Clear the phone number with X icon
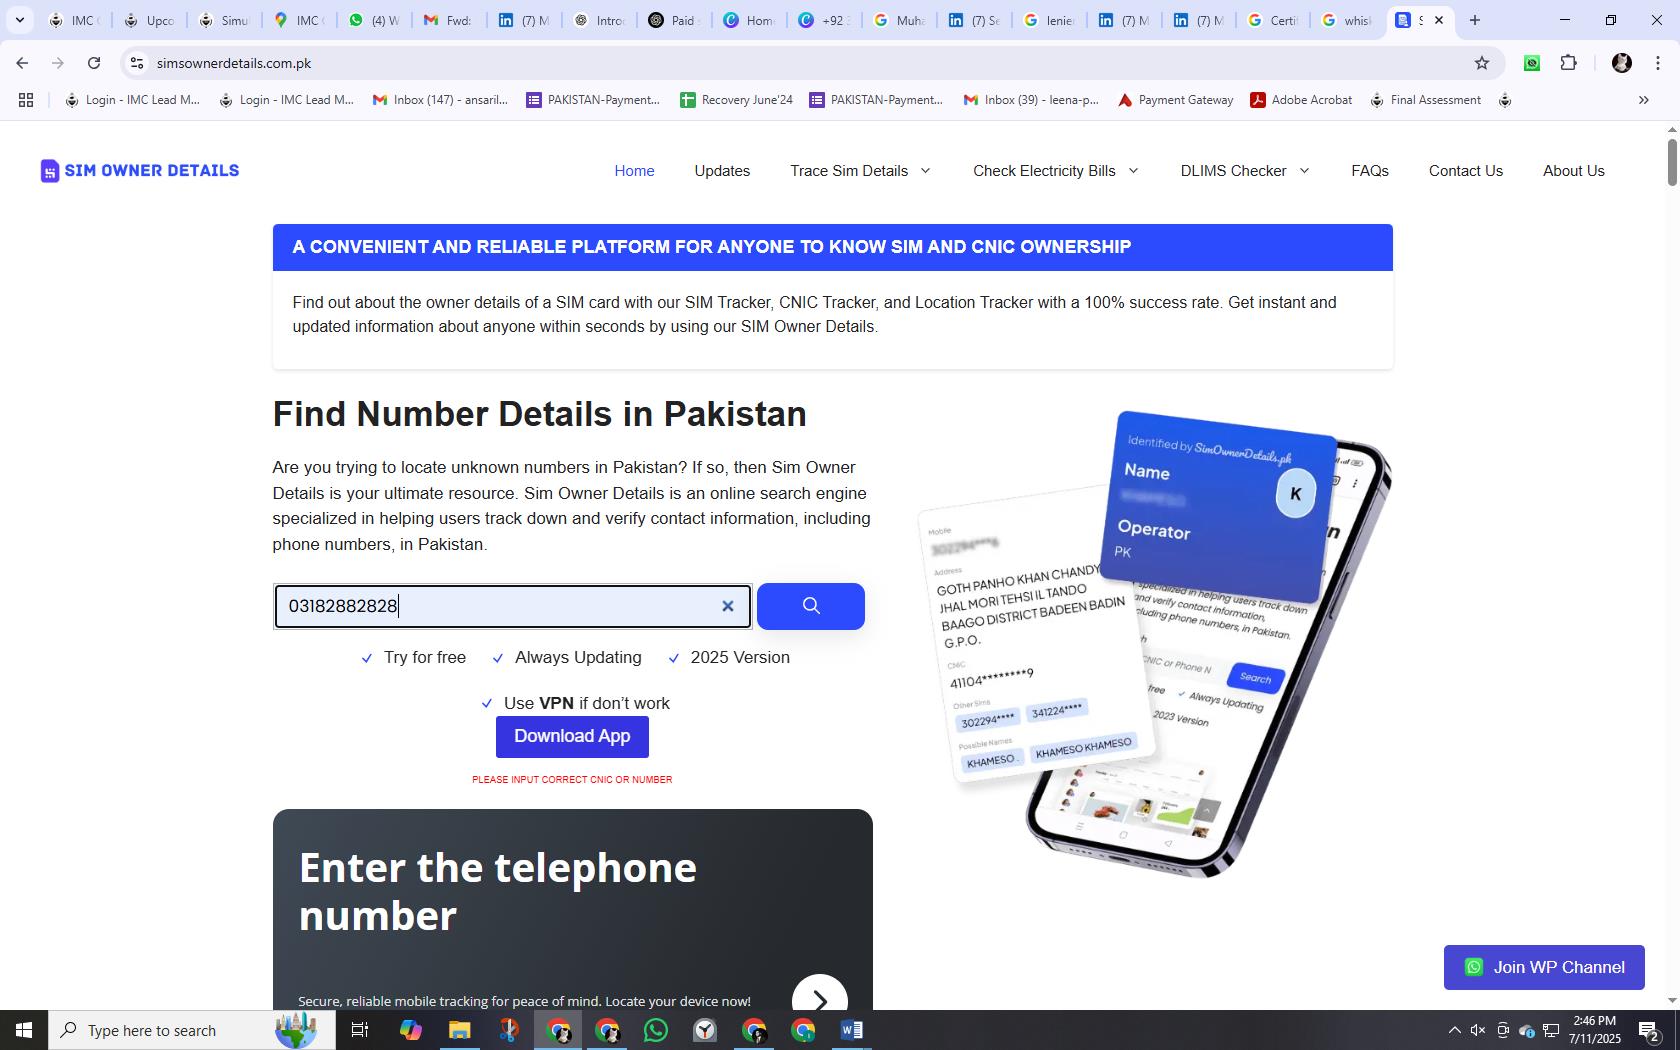Viewport: 1680px width, 1050px height. [728, 606]
